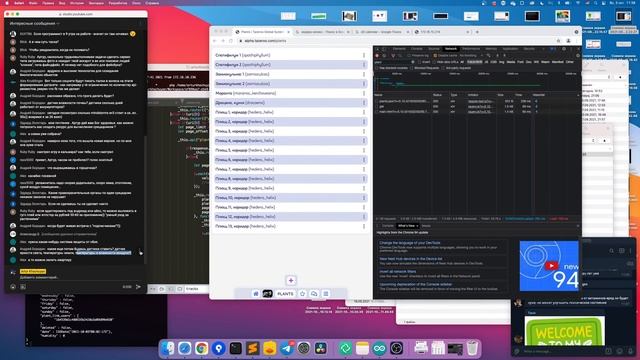The height and width of the screenshot is (360, 640).
Task: Open Invert all network filters link
Action: point(398,271)
